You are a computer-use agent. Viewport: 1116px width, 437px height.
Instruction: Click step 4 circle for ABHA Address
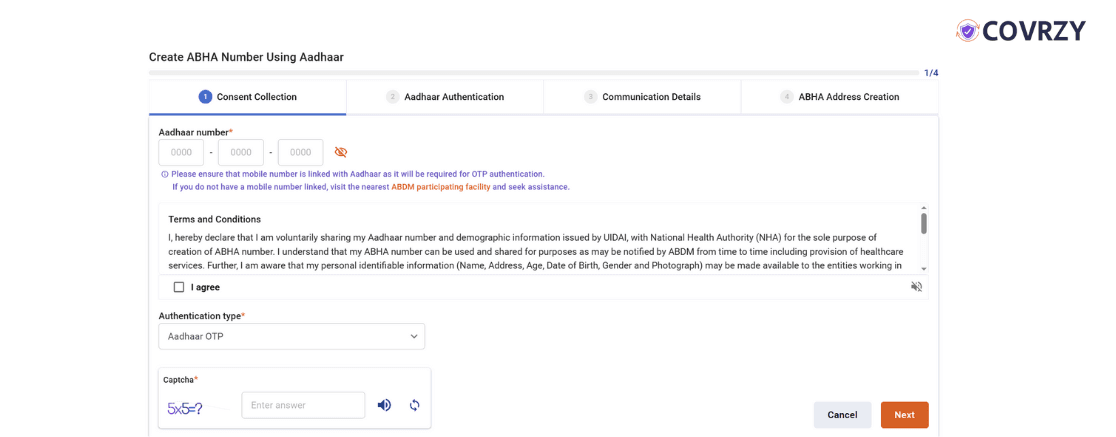pyautogui.click(x=787, y=97)
